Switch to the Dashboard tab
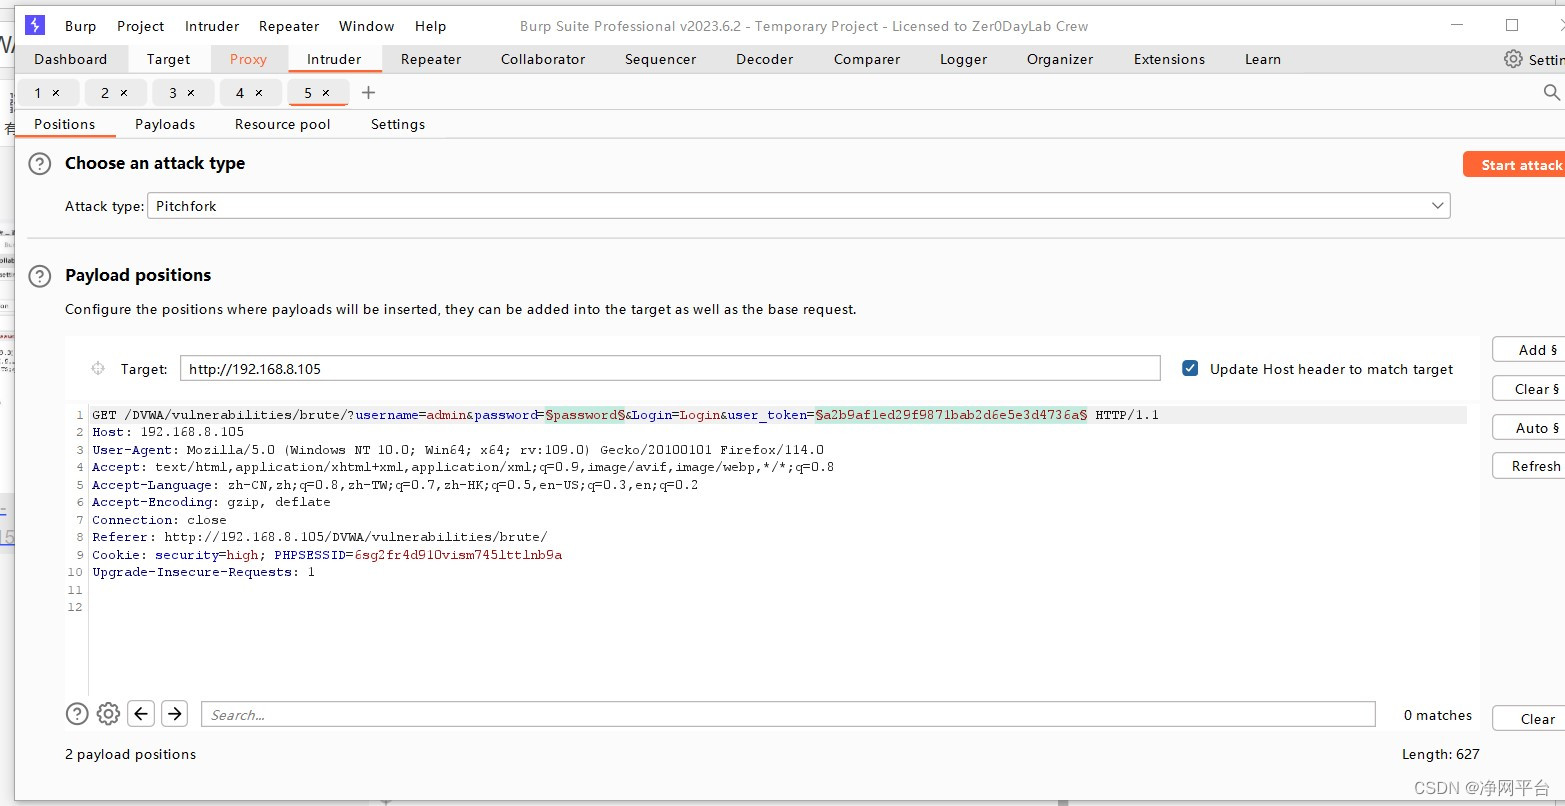This screenshot has height=806, width=1565. point(70,59)
